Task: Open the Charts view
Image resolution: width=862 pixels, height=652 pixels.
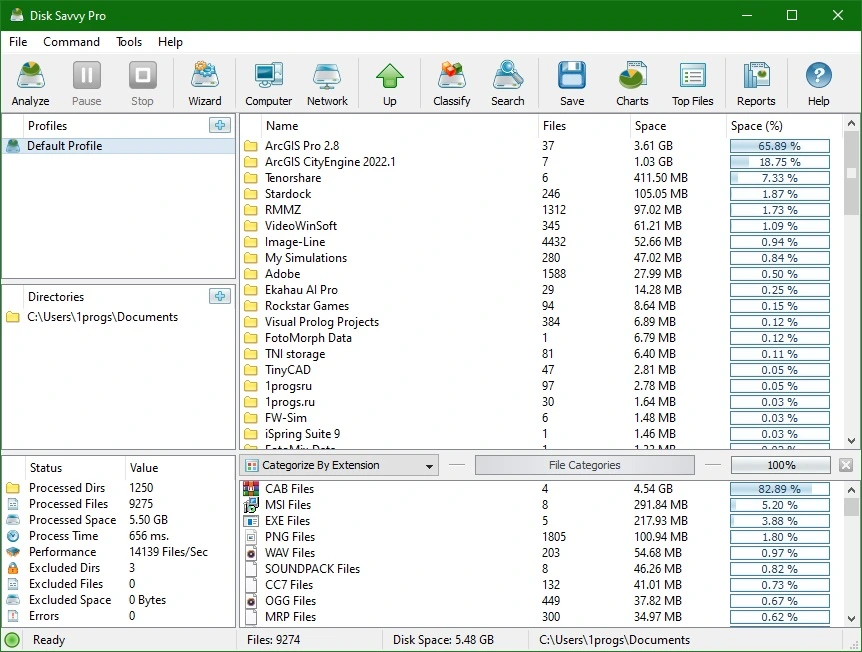Action: 632,84
